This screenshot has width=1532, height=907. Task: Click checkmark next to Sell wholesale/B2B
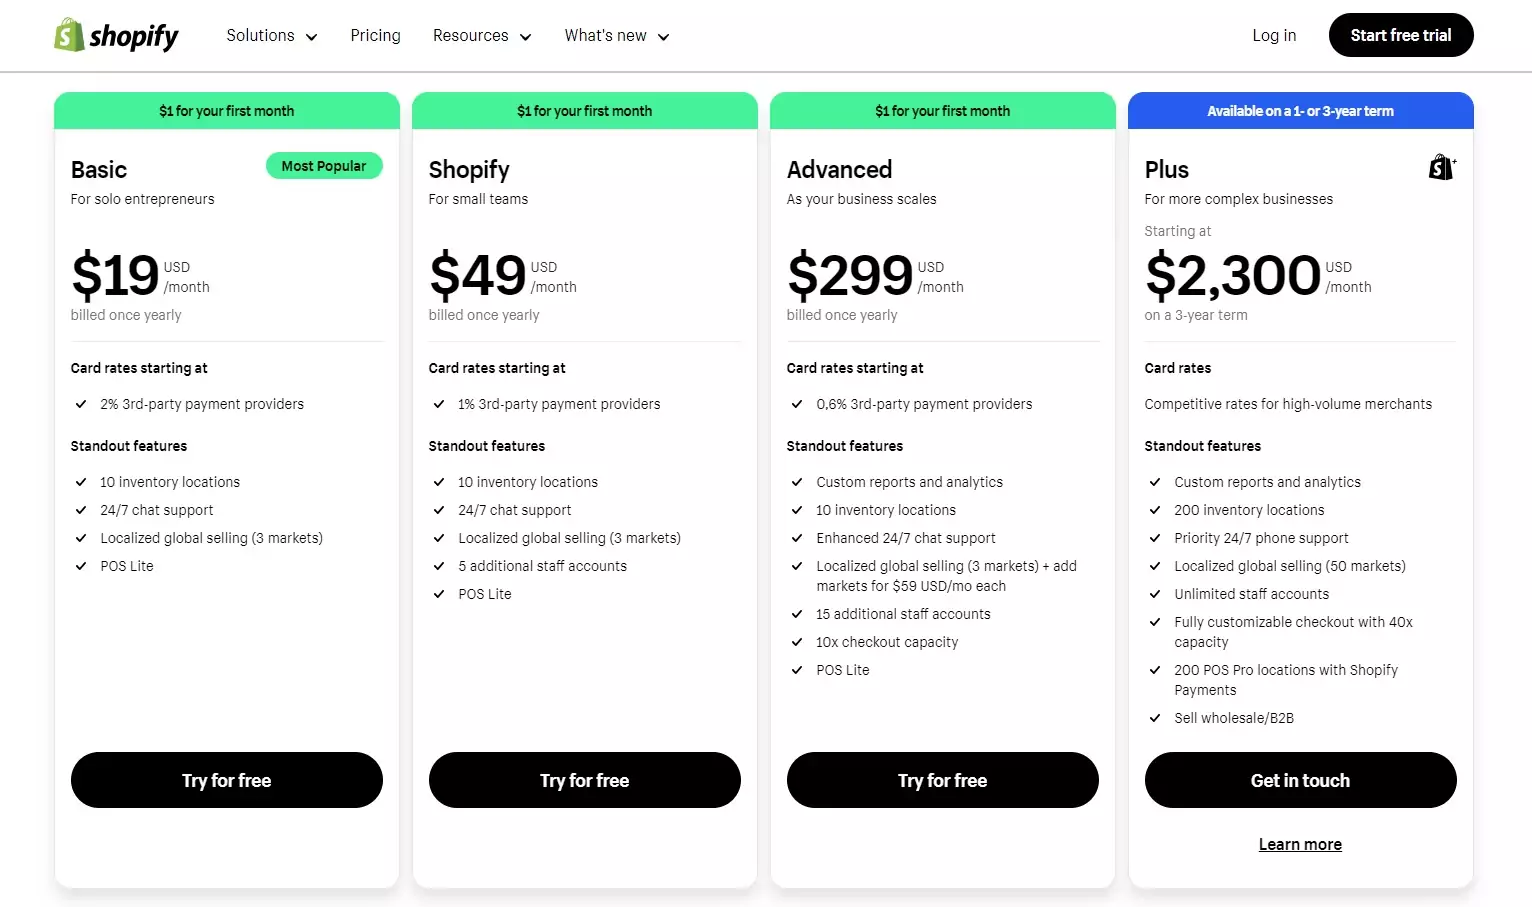1155,718
